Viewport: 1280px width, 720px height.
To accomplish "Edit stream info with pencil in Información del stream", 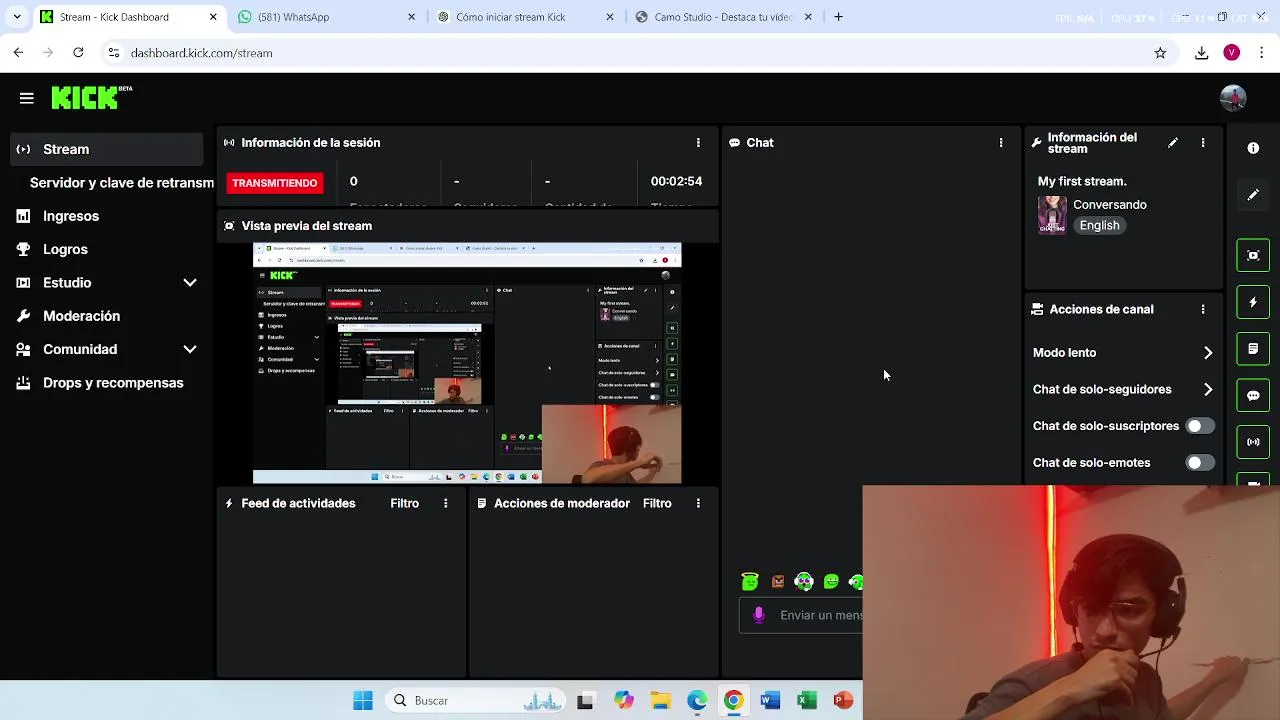I will tap(1173, 143).
